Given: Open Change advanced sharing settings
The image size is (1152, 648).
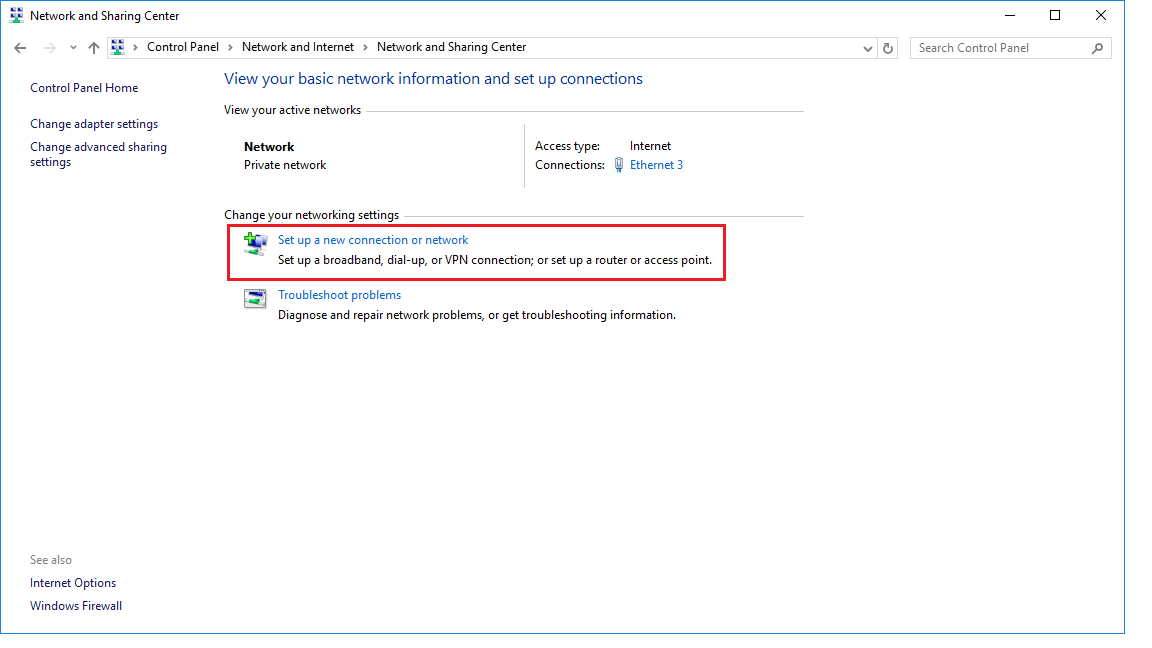Looking at the screenshot, I should pos(98,154).
